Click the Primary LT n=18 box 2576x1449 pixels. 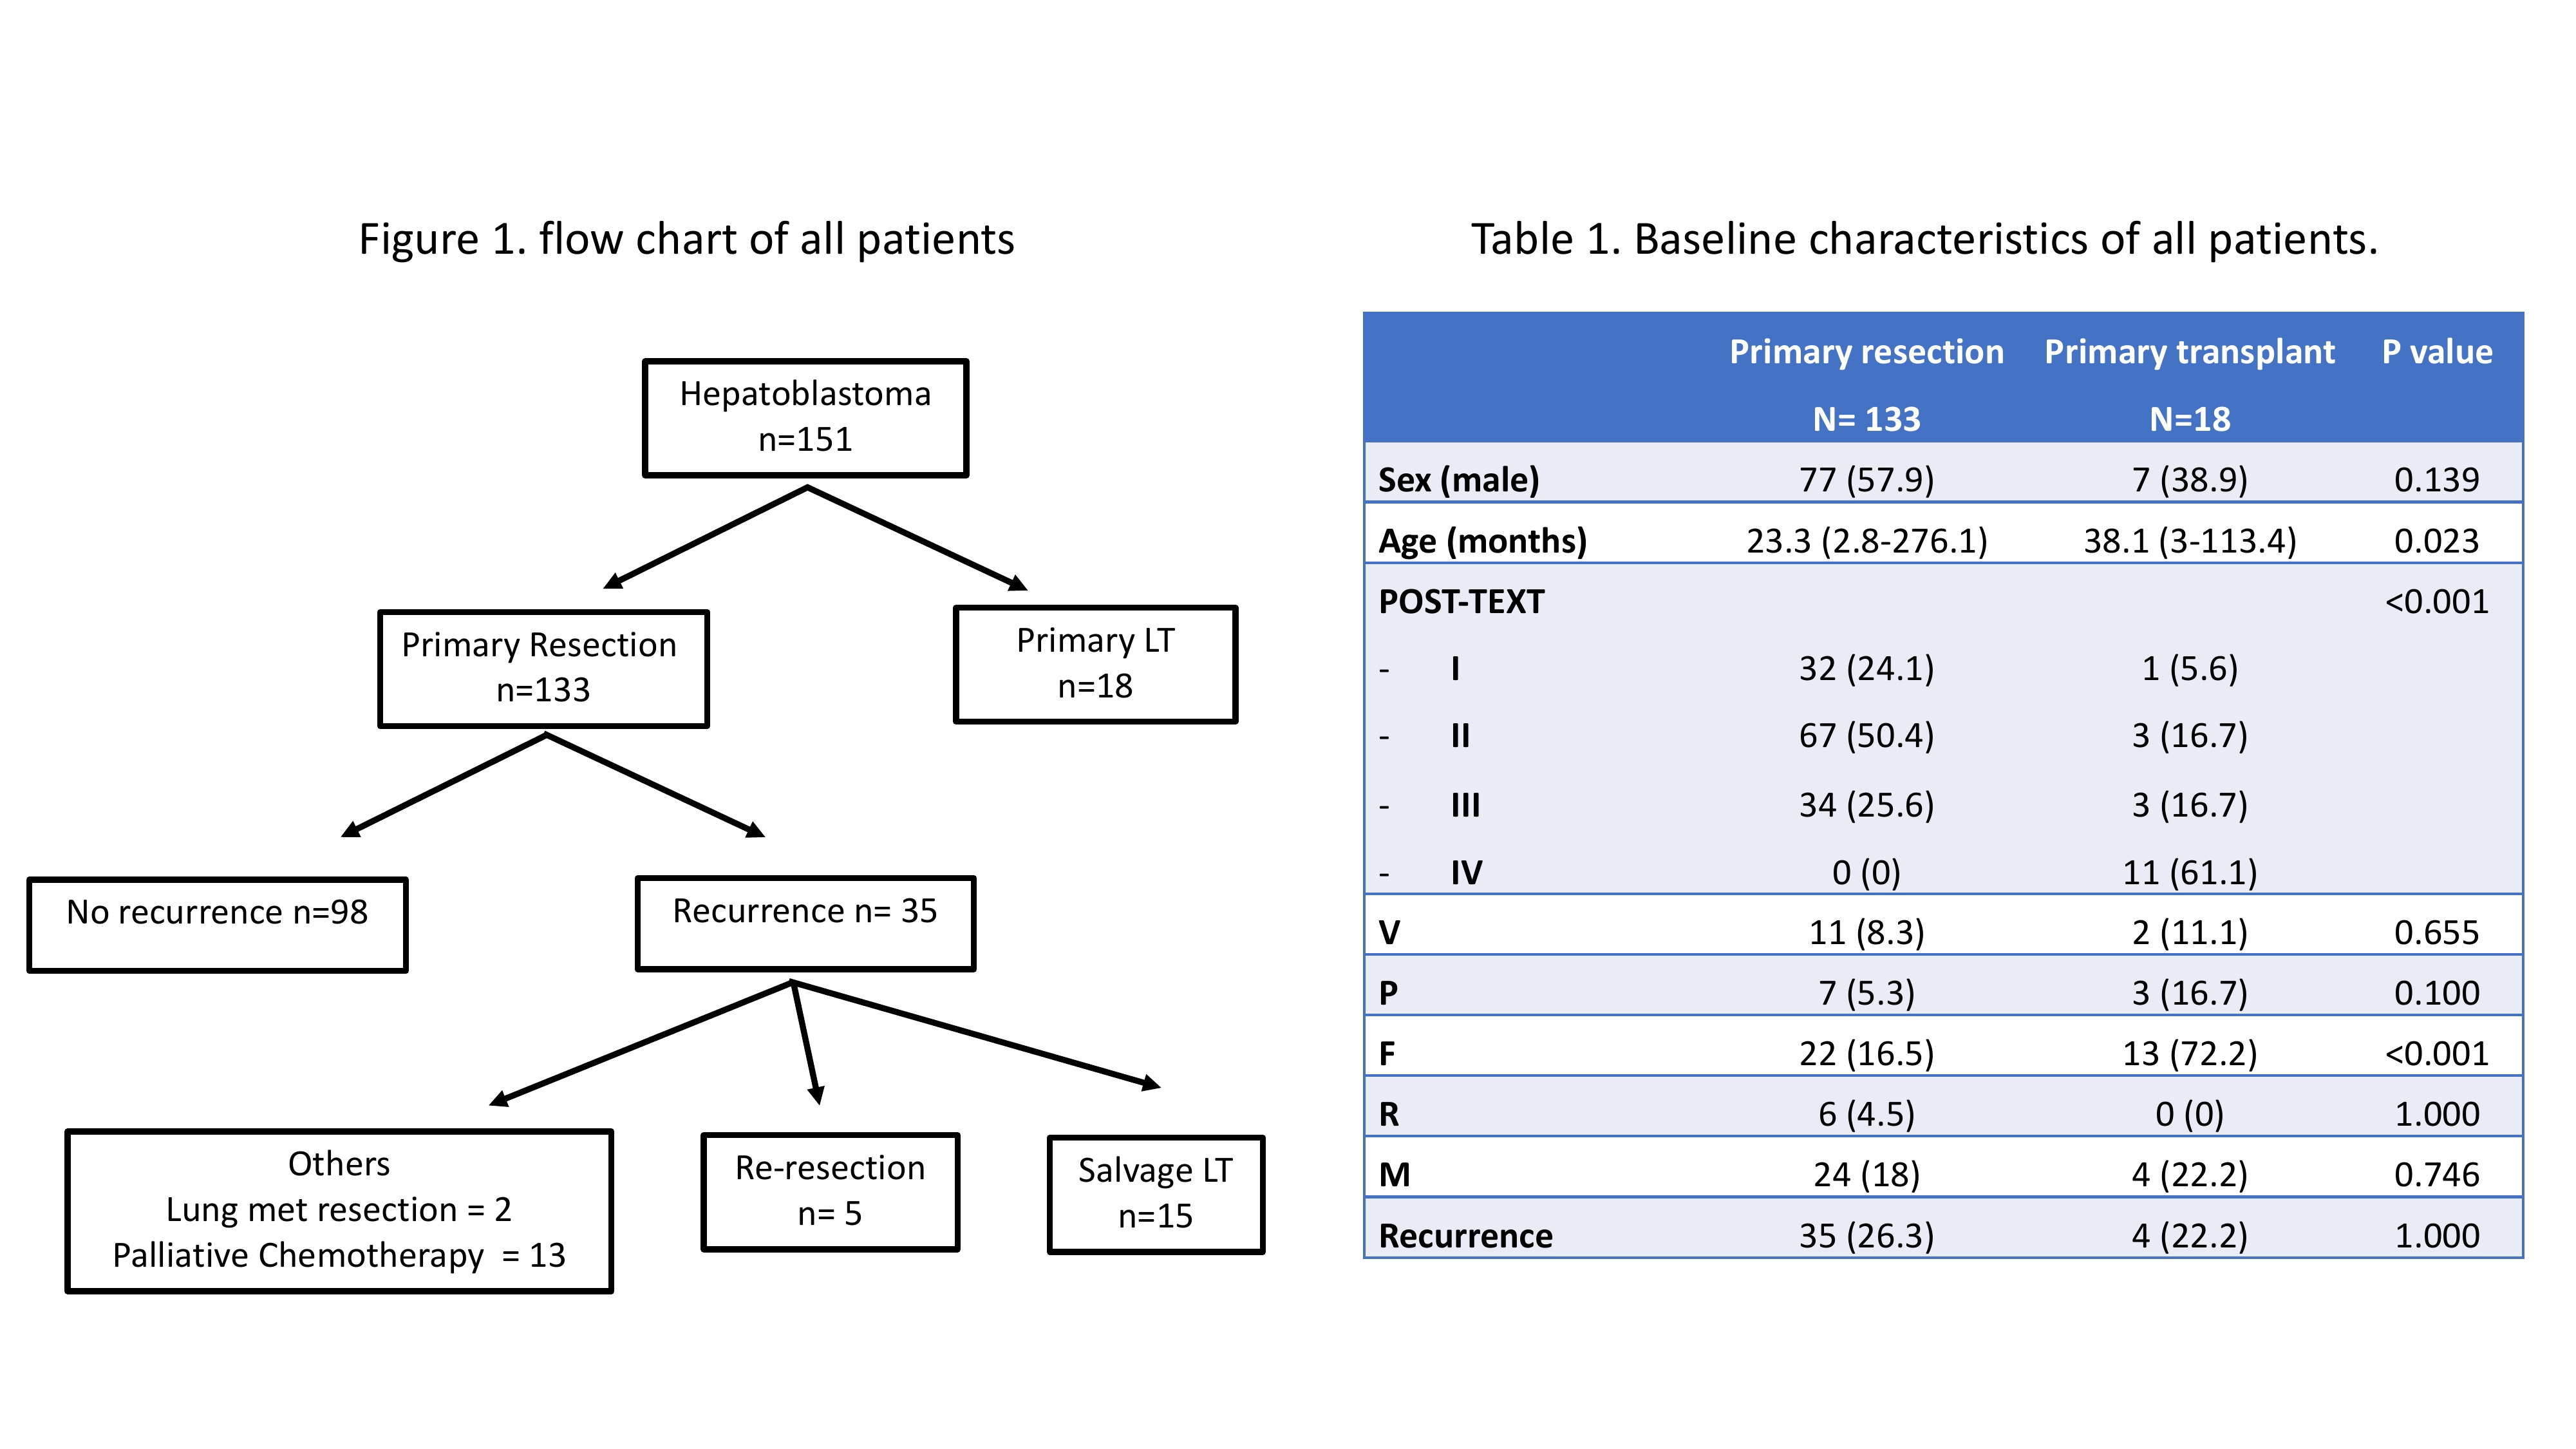pyautogui.click(x=1095, y=663)
